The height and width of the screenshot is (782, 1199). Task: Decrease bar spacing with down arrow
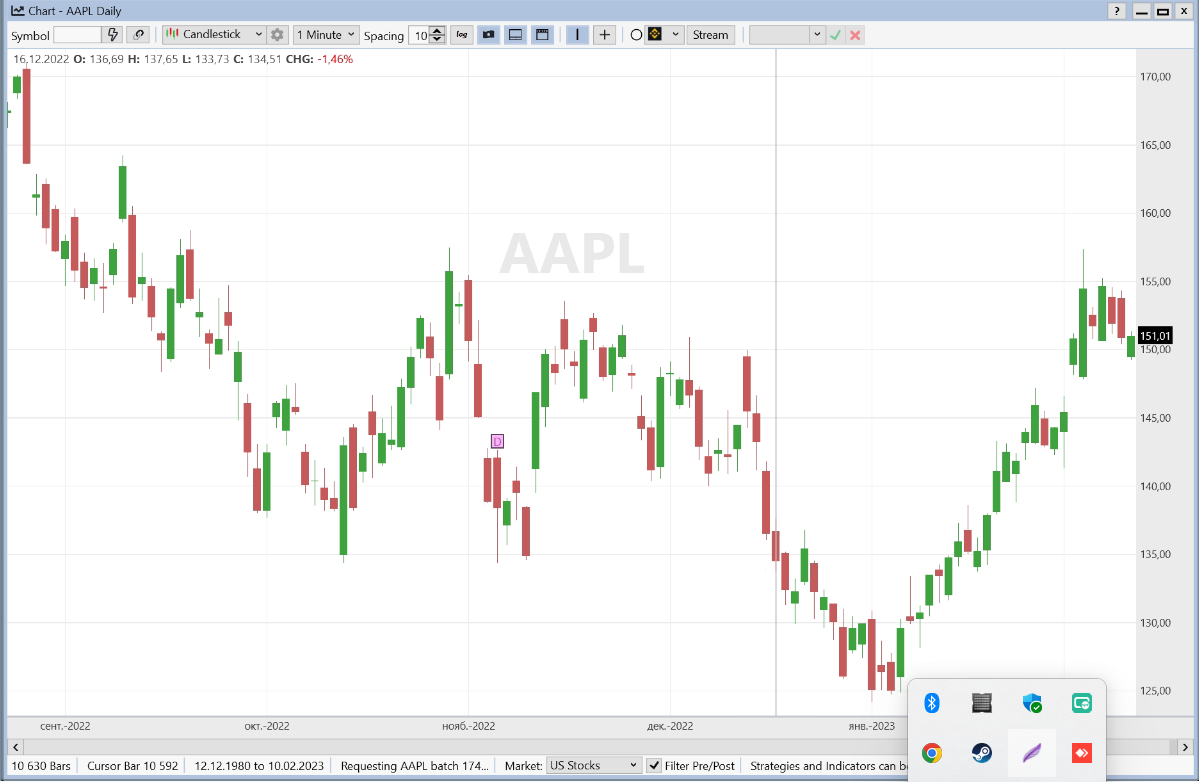point(437,39)
